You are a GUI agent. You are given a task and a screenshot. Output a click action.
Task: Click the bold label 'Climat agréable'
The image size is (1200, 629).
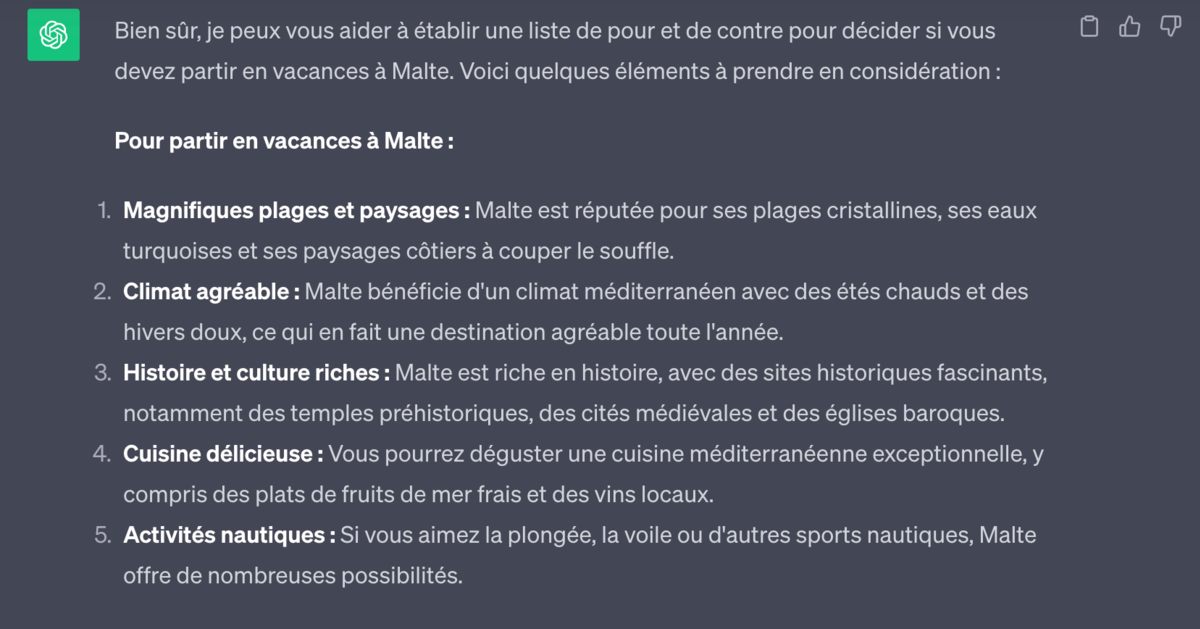(x=205, y=291)
